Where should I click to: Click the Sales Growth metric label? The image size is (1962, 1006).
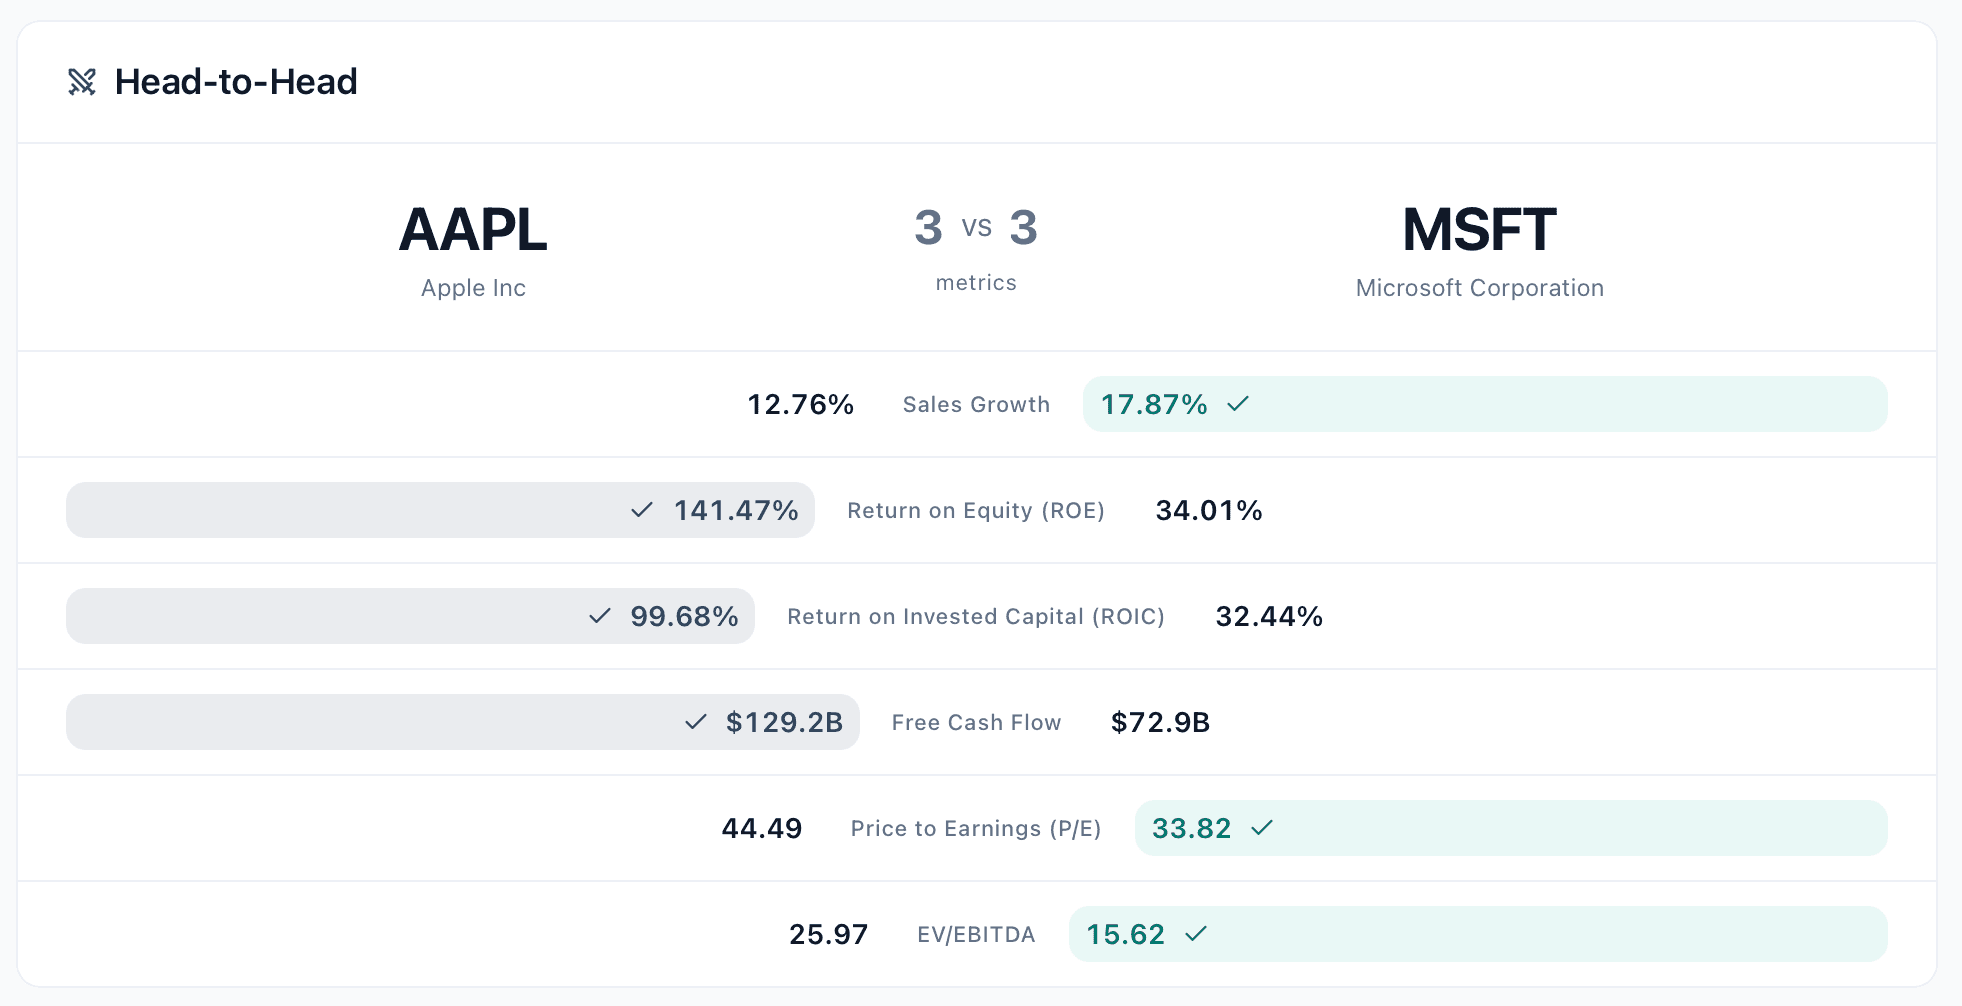(976, 404)
